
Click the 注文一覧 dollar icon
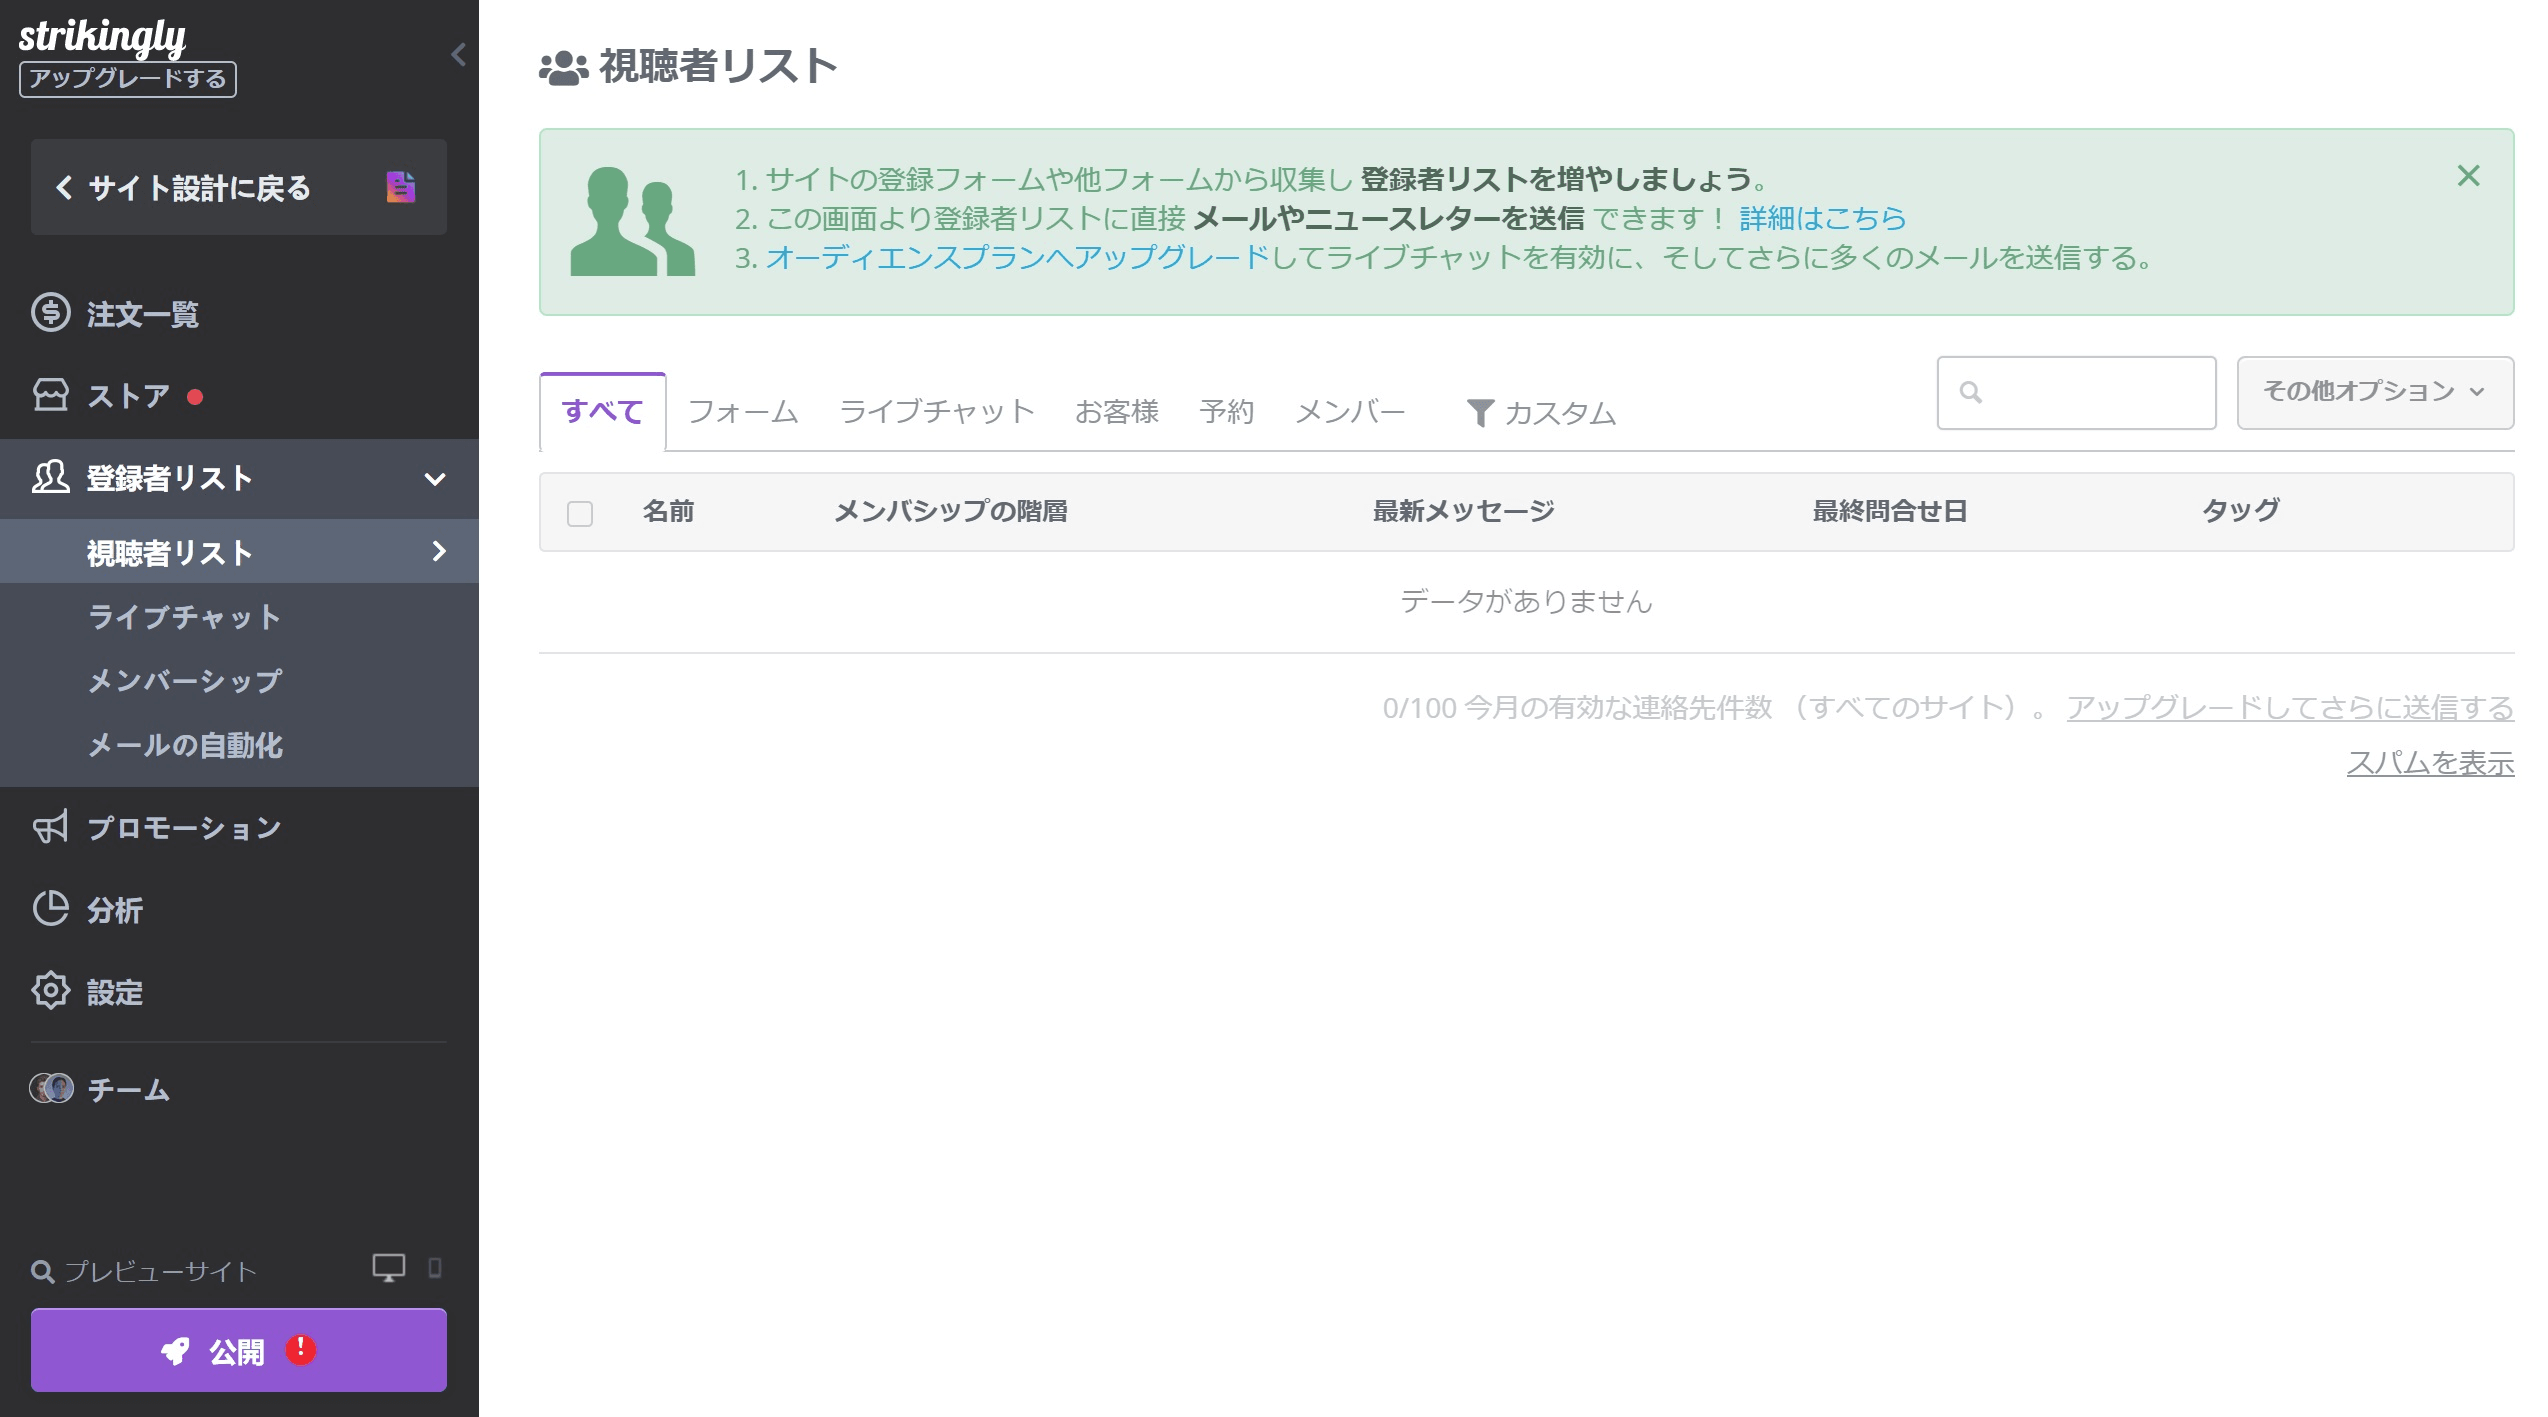[x=50, y=313]
